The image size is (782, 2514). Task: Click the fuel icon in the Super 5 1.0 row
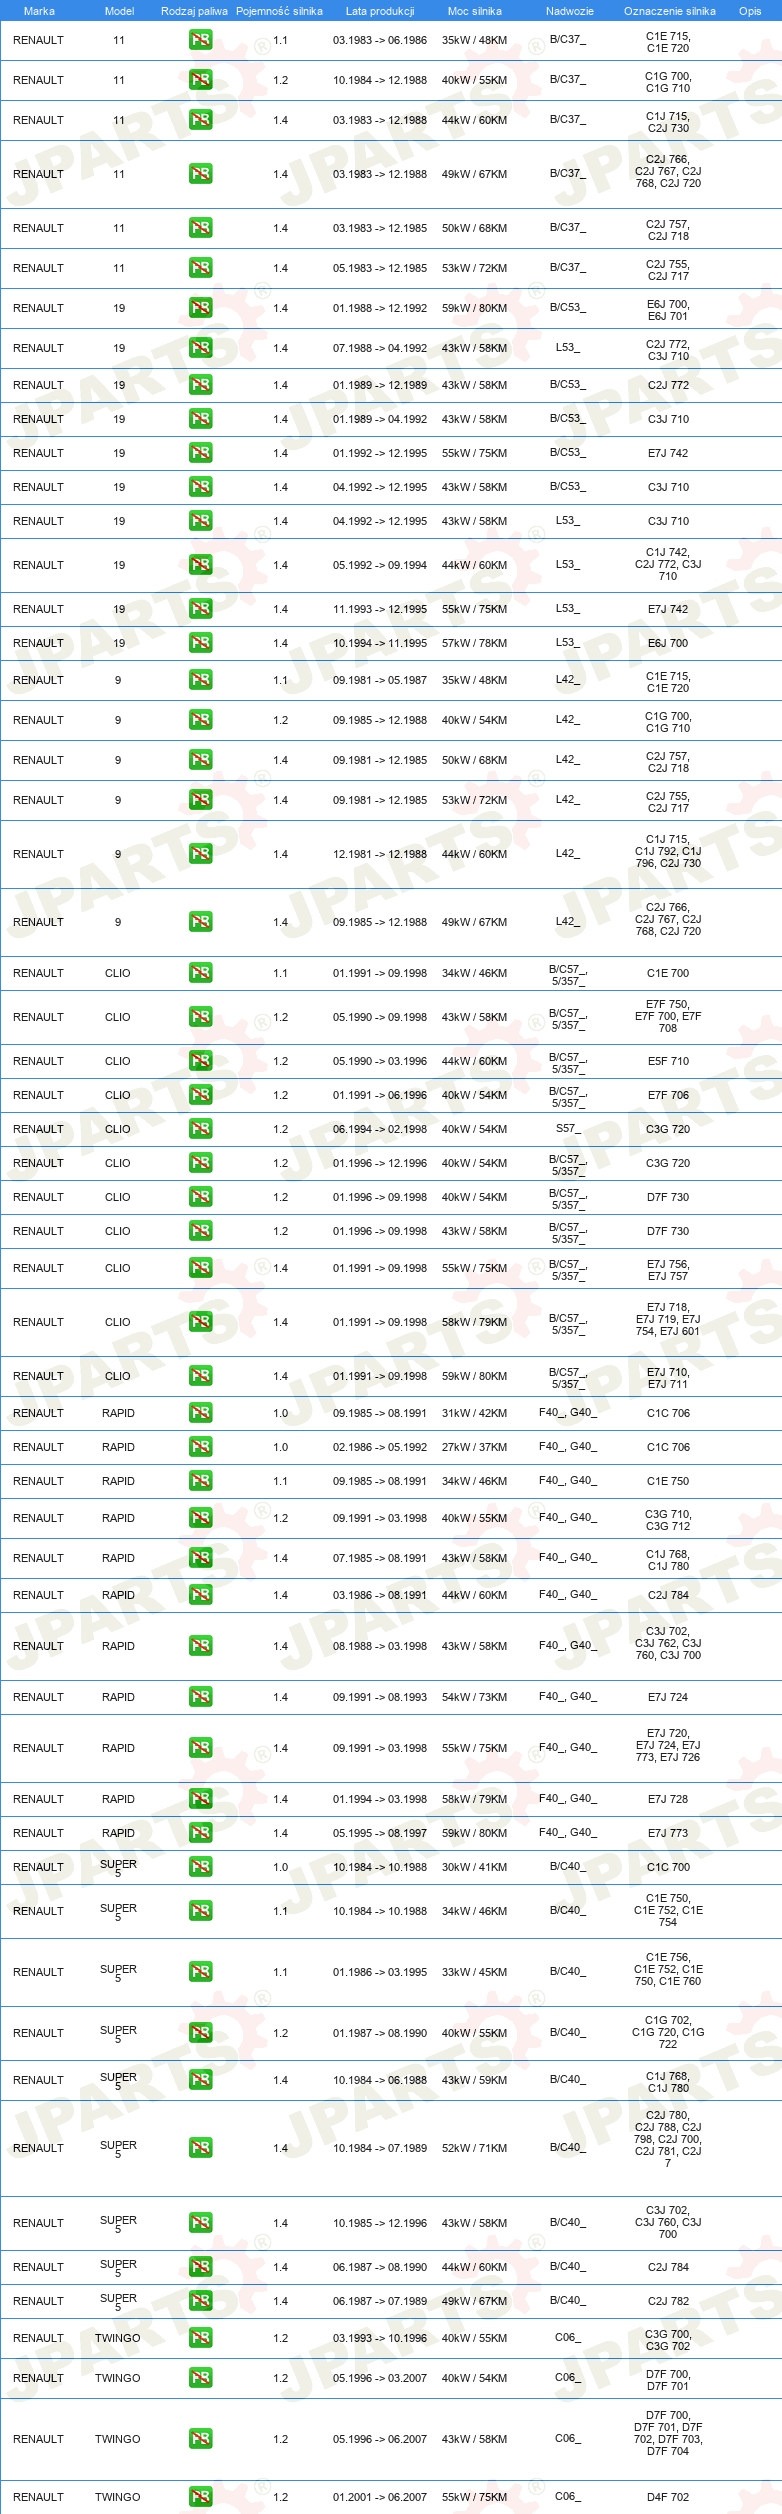[200, 1867]
